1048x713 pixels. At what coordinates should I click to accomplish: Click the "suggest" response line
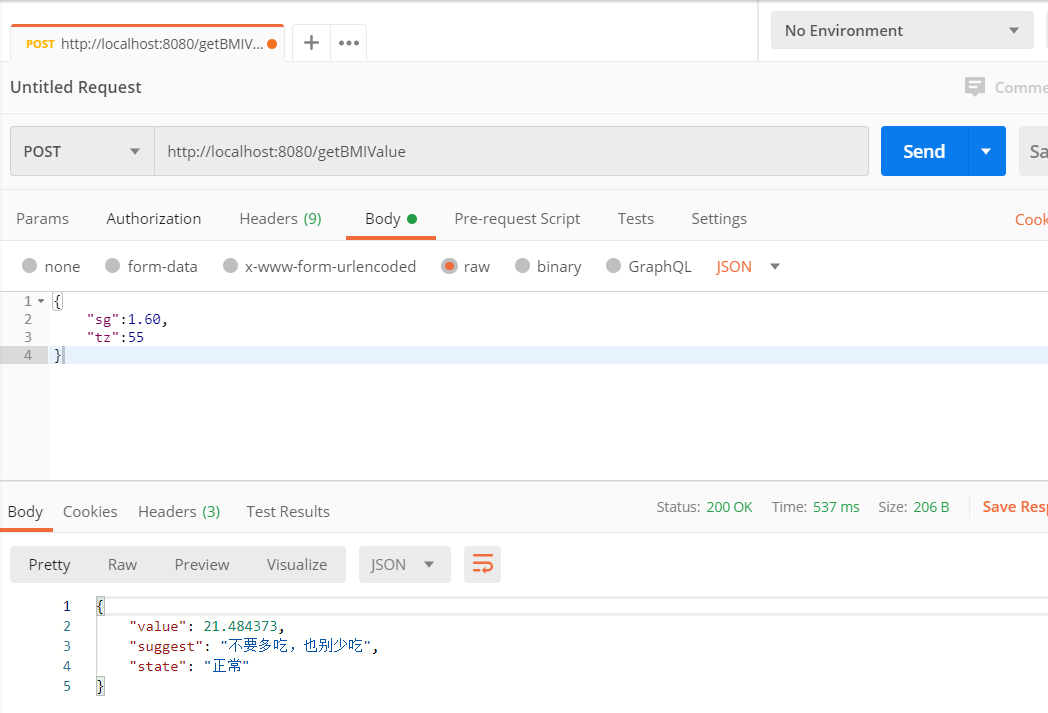tap(254, 646)
